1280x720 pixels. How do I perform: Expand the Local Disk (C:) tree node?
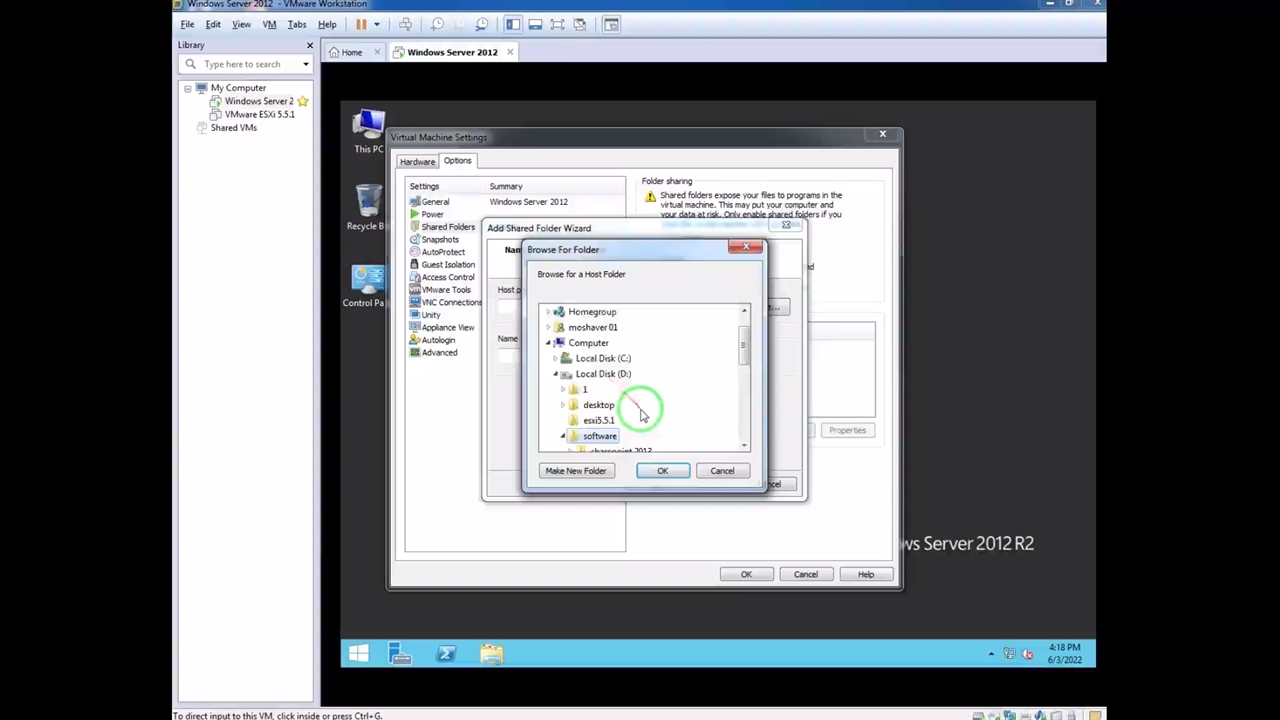tap(555, 358)
